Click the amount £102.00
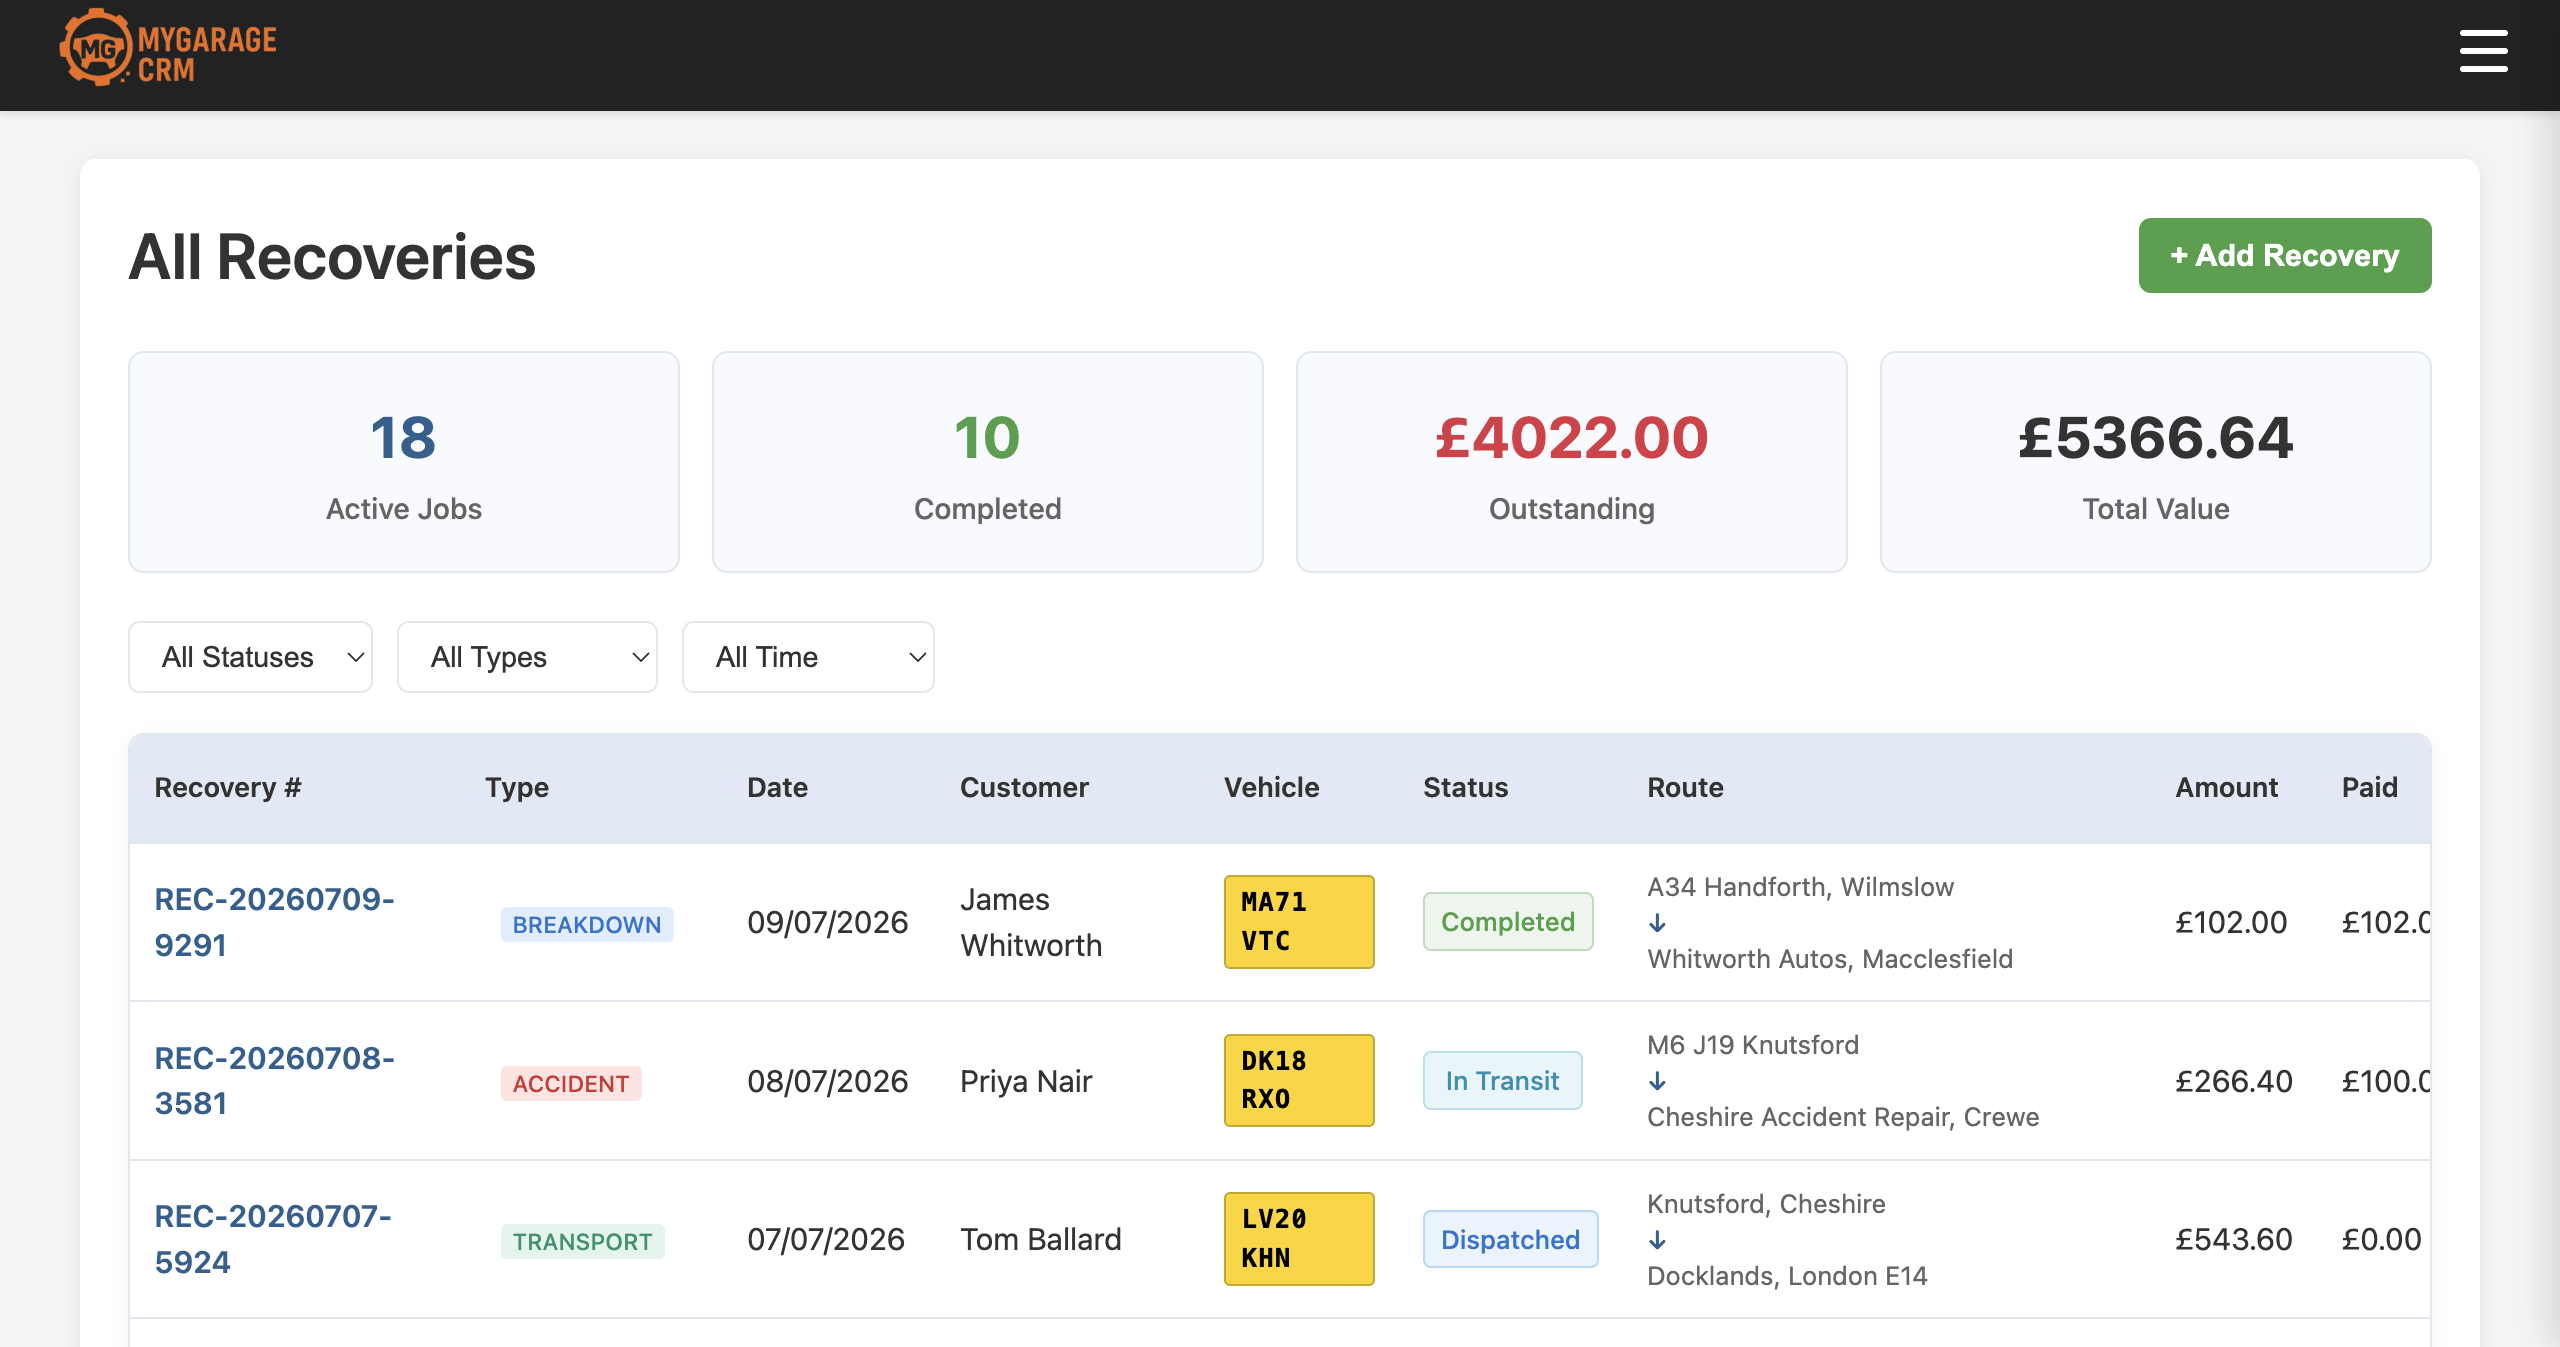 pos(2231,922)
